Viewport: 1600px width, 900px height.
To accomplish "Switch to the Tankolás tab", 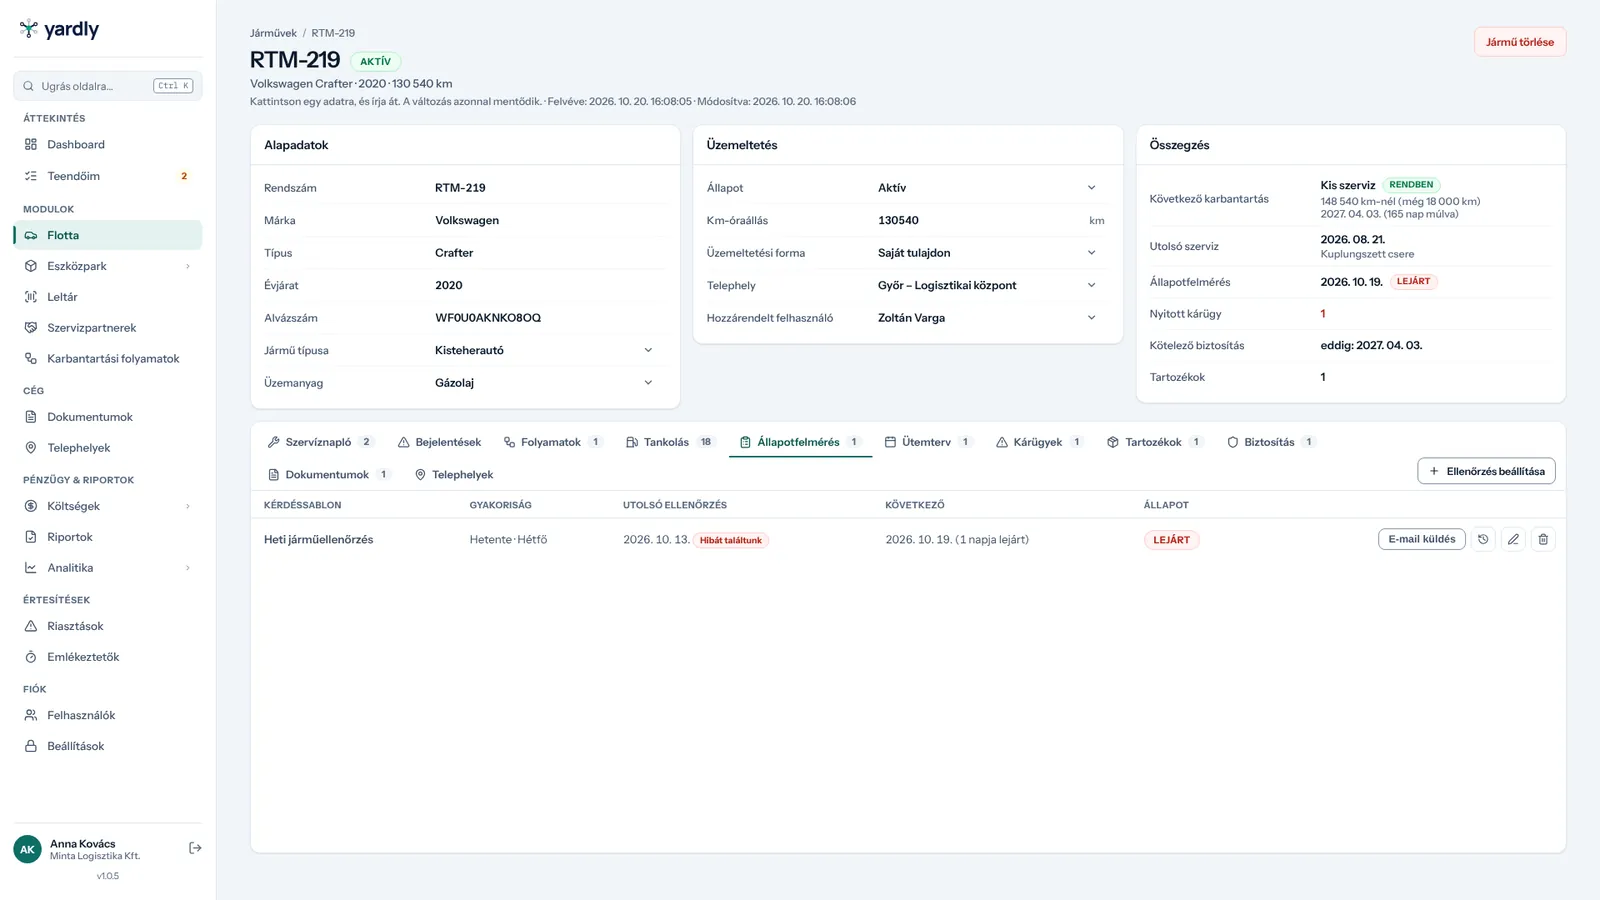I will (x=669, y=442).
